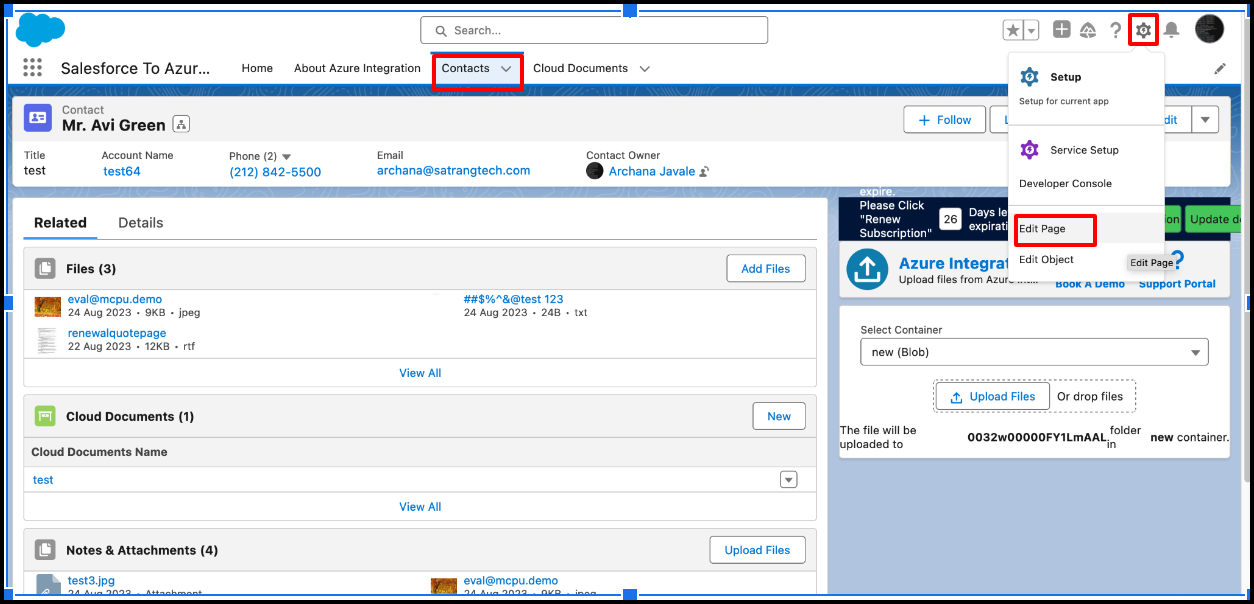Open the Contacts tab
The width and height of the screenshot is (1254, 604).
click(x=466, y=68)
